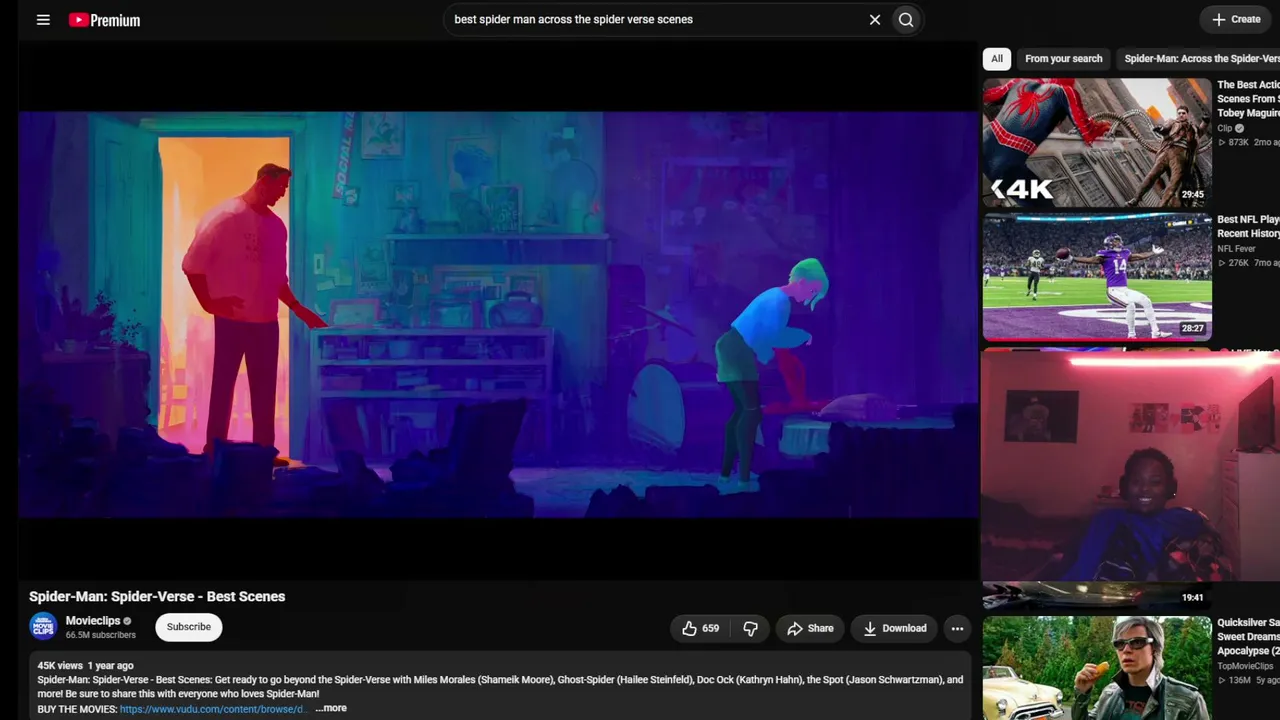Viewport: 1280px width, 720px height.
Task: Select the From your search chip
Action: pos(1064,59)
